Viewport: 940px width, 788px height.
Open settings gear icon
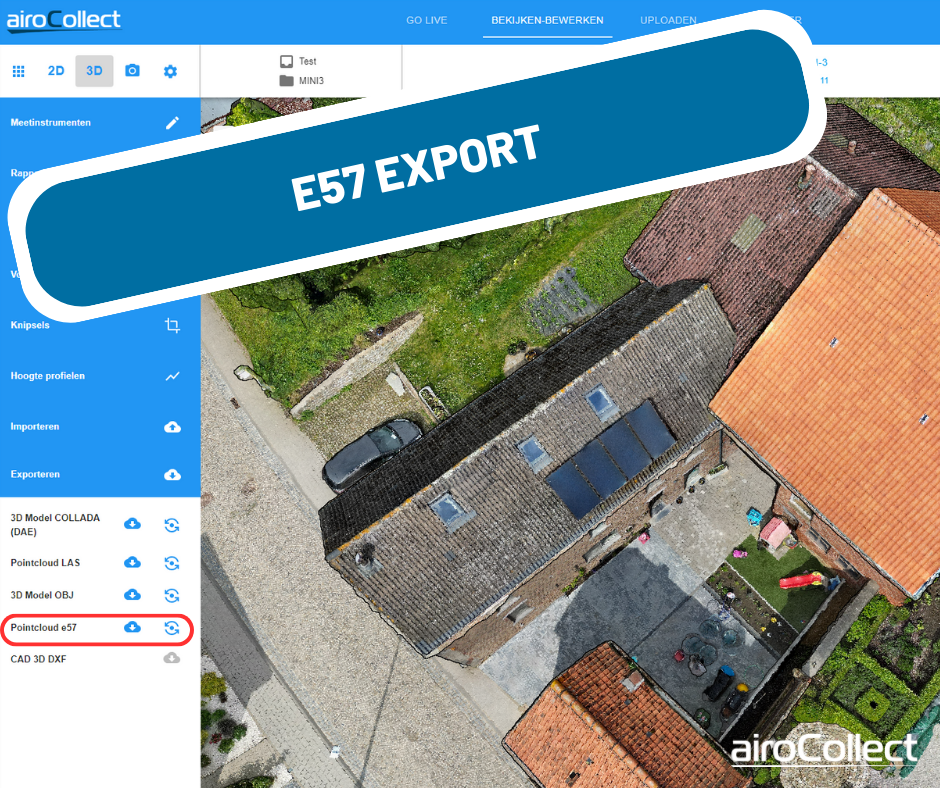[x=170, y=71]
